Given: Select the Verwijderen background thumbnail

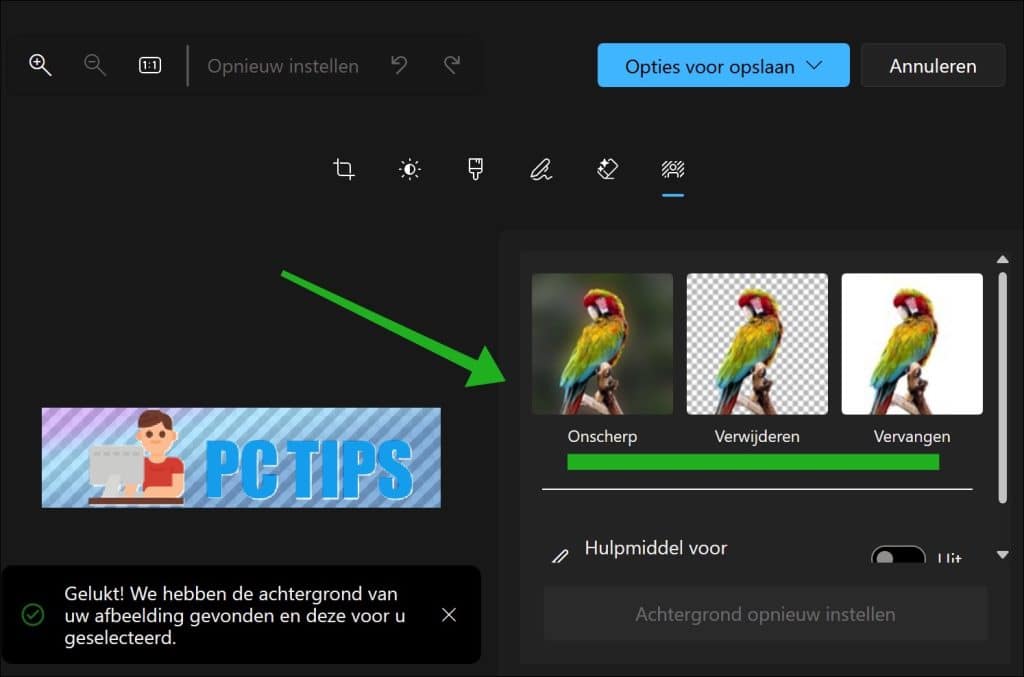Looking at the screenshot, I should pyautogui.click(x=757, y=344).
